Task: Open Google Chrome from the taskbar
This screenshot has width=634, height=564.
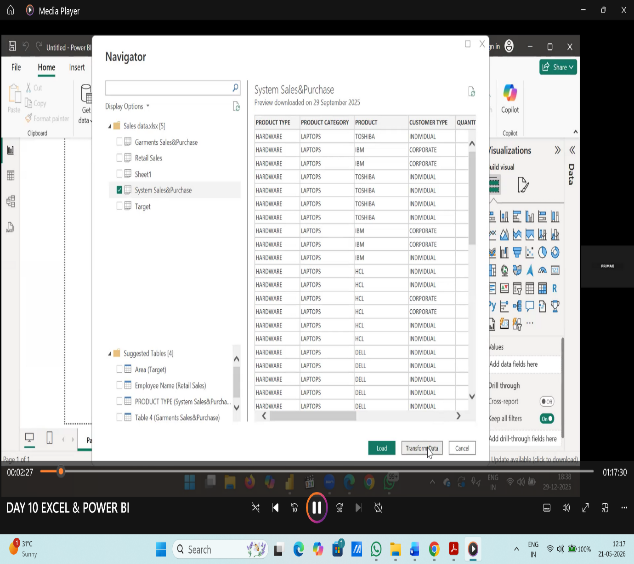Action: click(434, 549)
